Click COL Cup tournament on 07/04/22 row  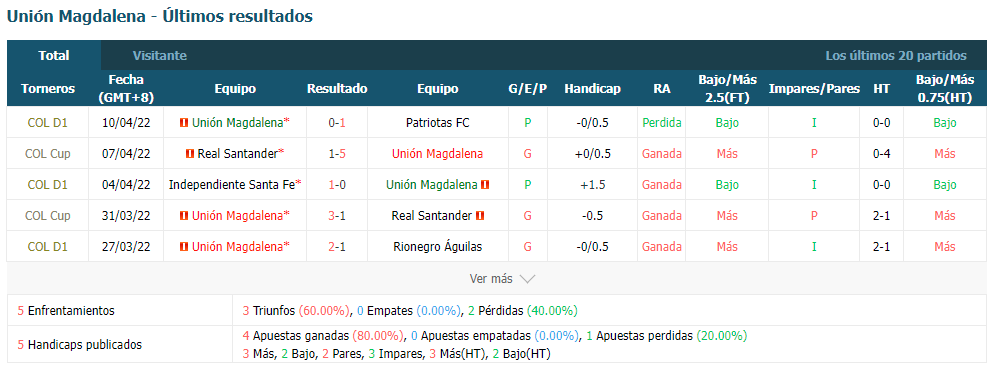coord(48,154)
